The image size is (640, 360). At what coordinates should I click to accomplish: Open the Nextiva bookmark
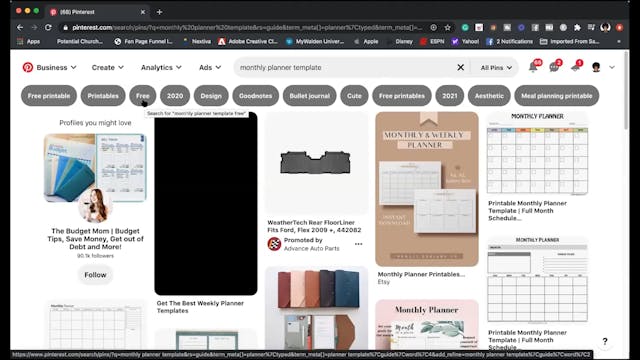click(197, 41)
